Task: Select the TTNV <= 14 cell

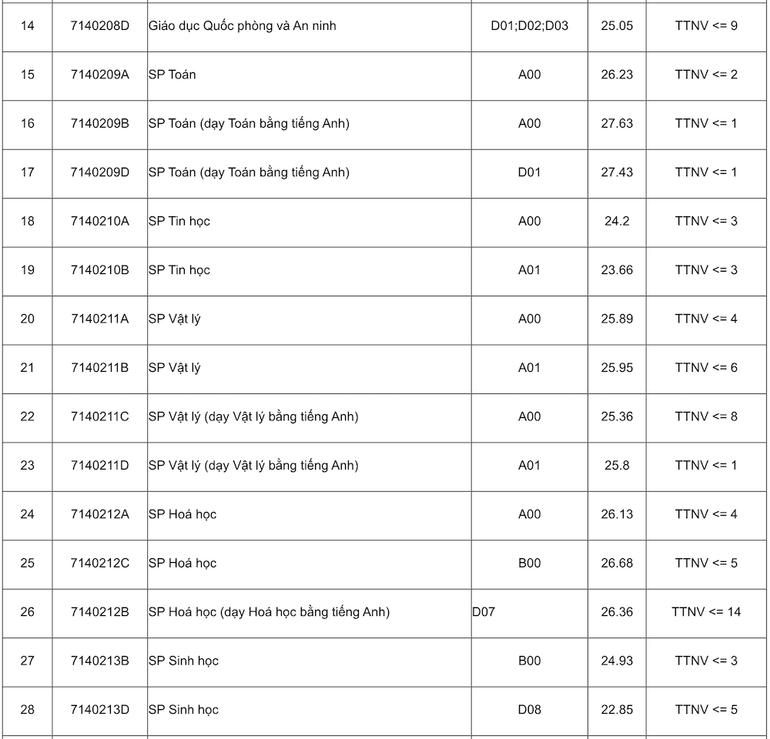Action: [706, 612]
